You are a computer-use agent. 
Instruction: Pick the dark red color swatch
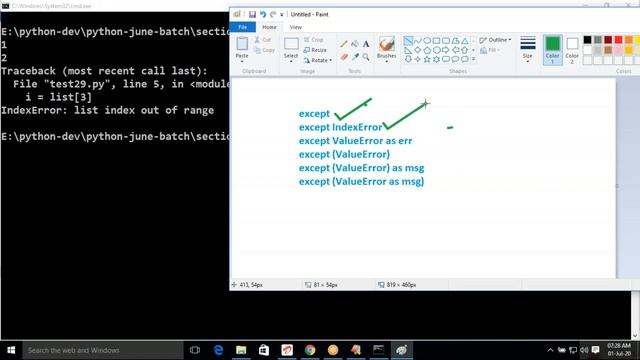608,40
